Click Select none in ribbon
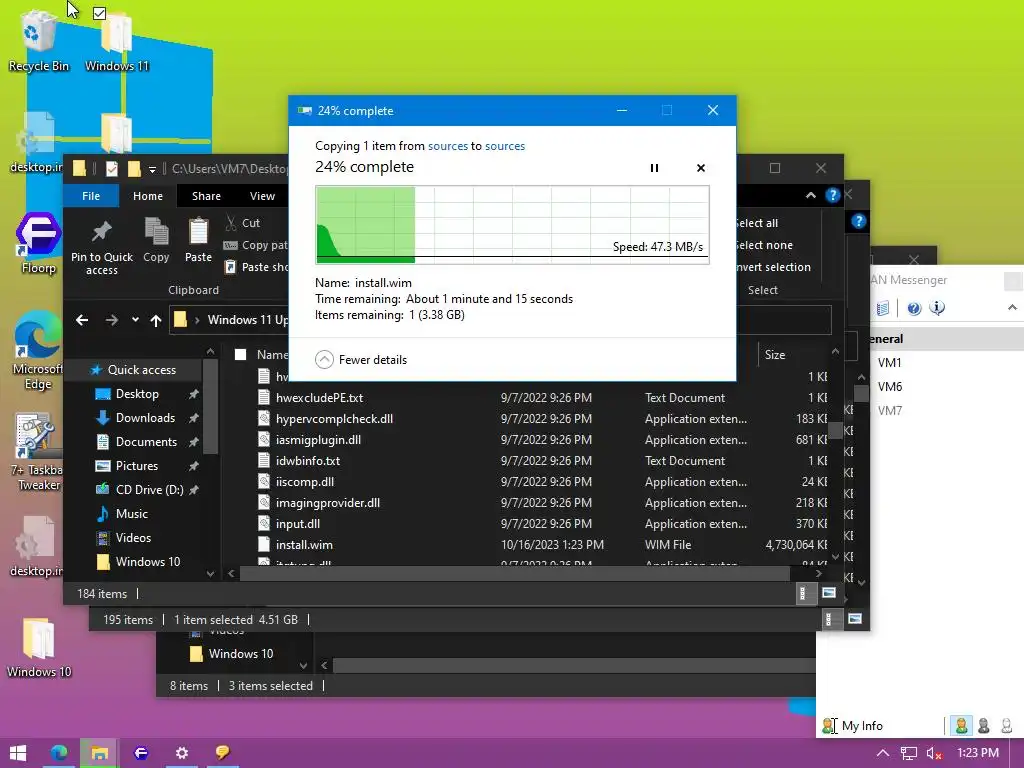This screenshot has width=1024, height=768. (764, 246)
